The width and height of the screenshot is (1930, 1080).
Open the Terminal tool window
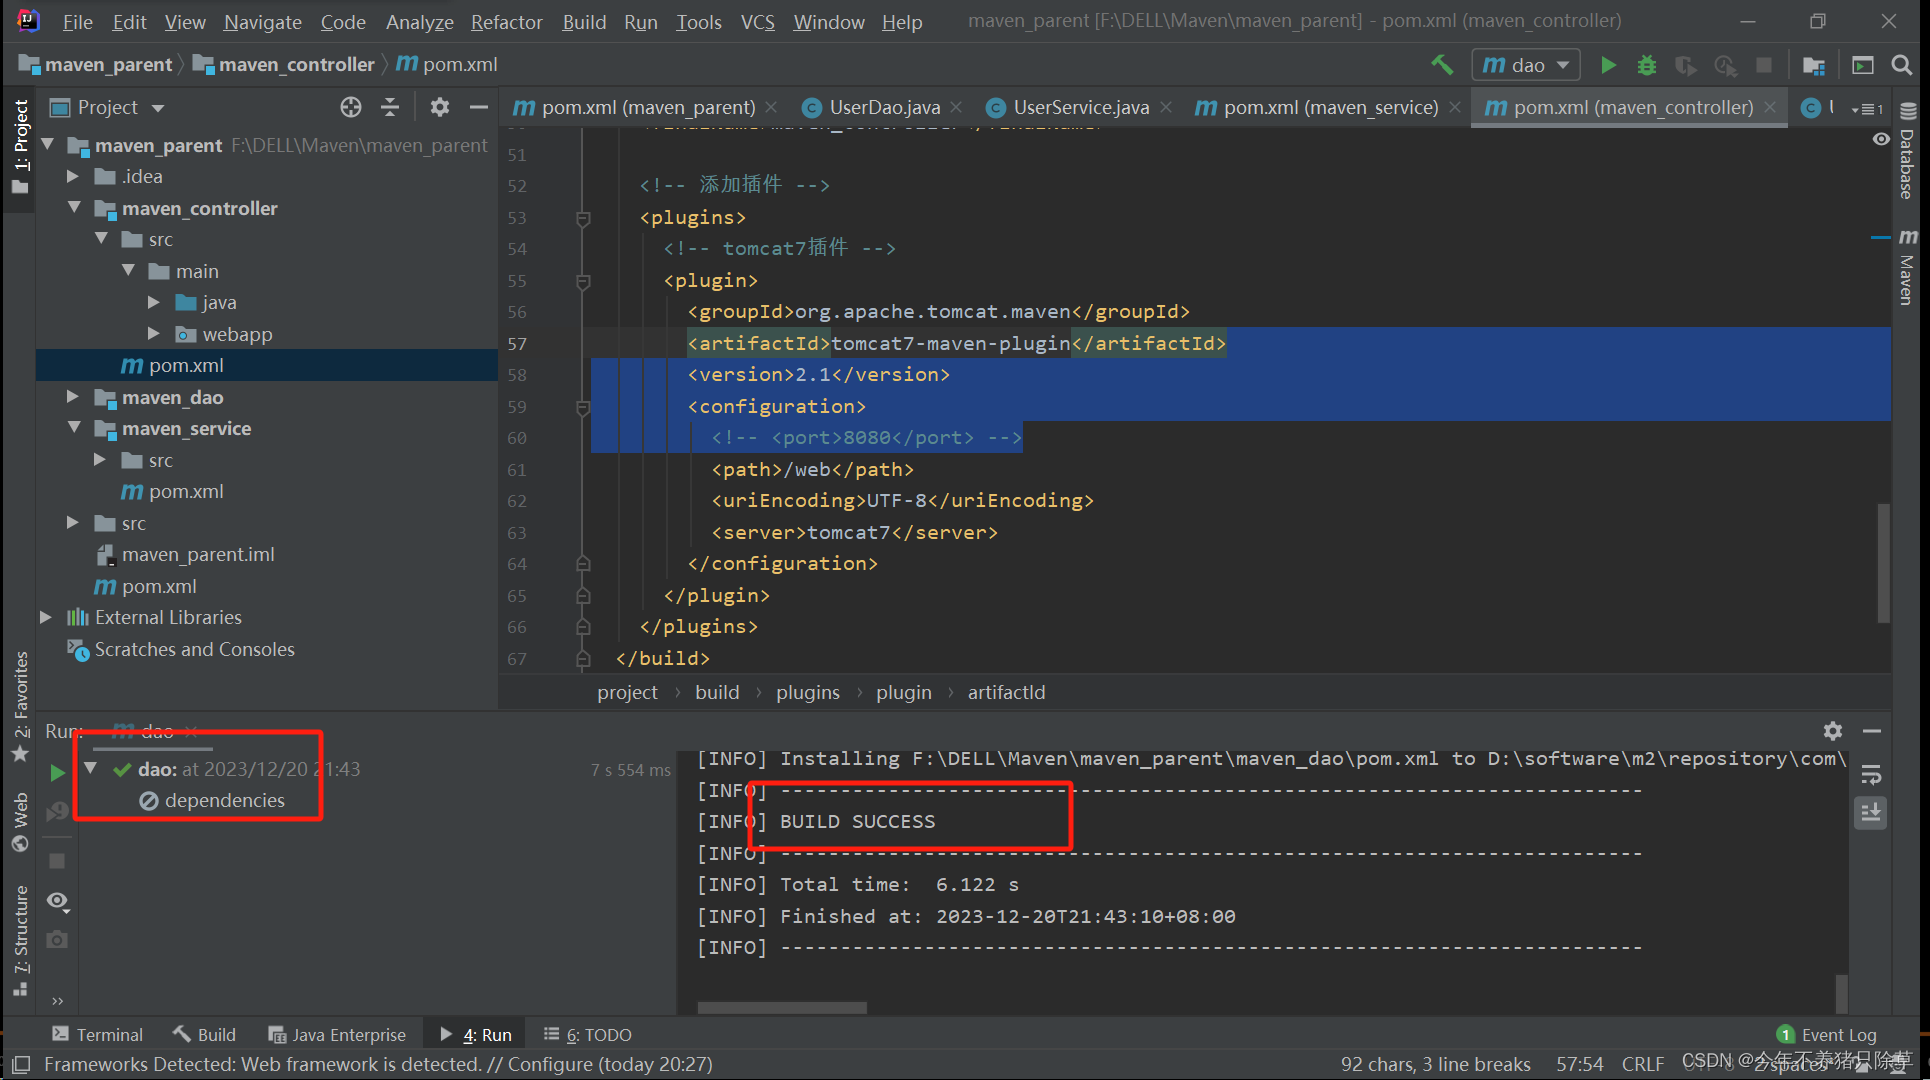(98, 1035)
